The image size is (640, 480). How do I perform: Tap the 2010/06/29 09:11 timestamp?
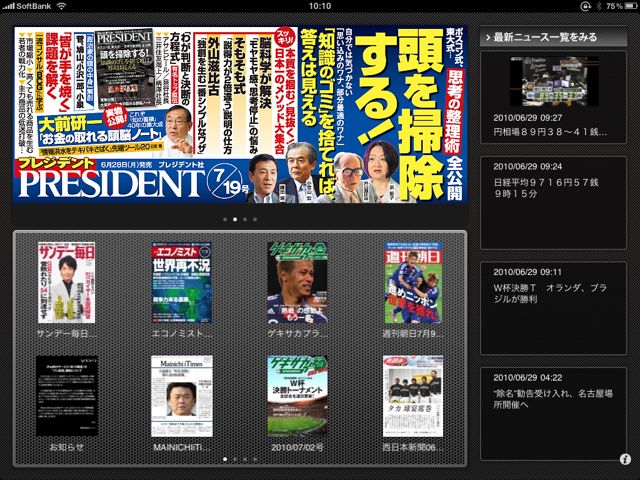click(527, 272)
